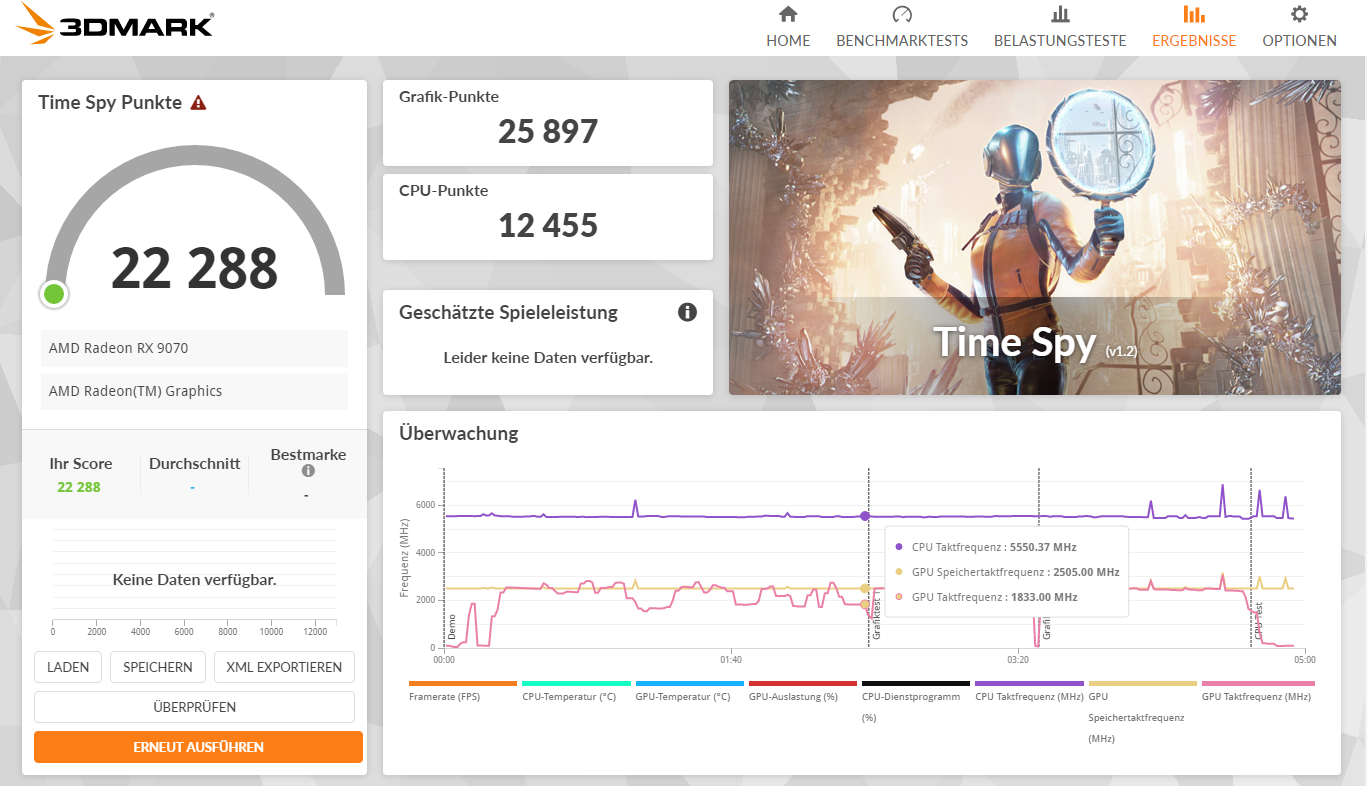Image resolution: width=1367 pixels, height=786 pixels.
Task: Click the Benchmarktests gauge icon
Action: click(x=902, y=14)
